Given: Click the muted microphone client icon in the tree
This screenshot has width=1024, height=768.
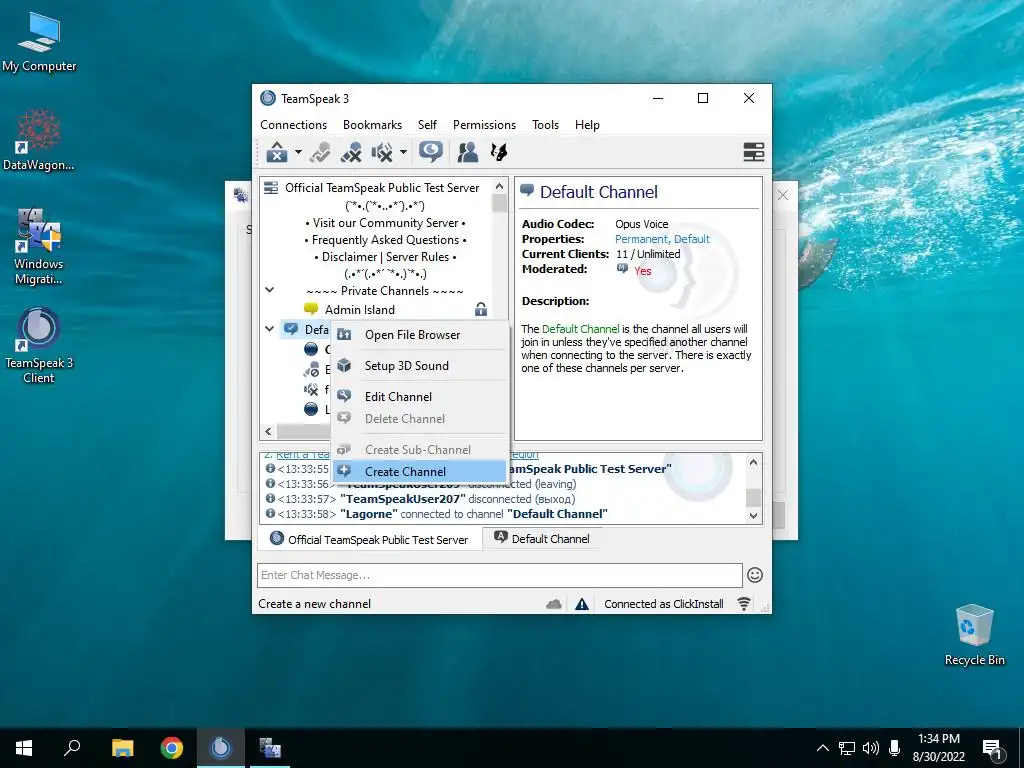Looking at the screenshot, I should [x=312, y=370].
